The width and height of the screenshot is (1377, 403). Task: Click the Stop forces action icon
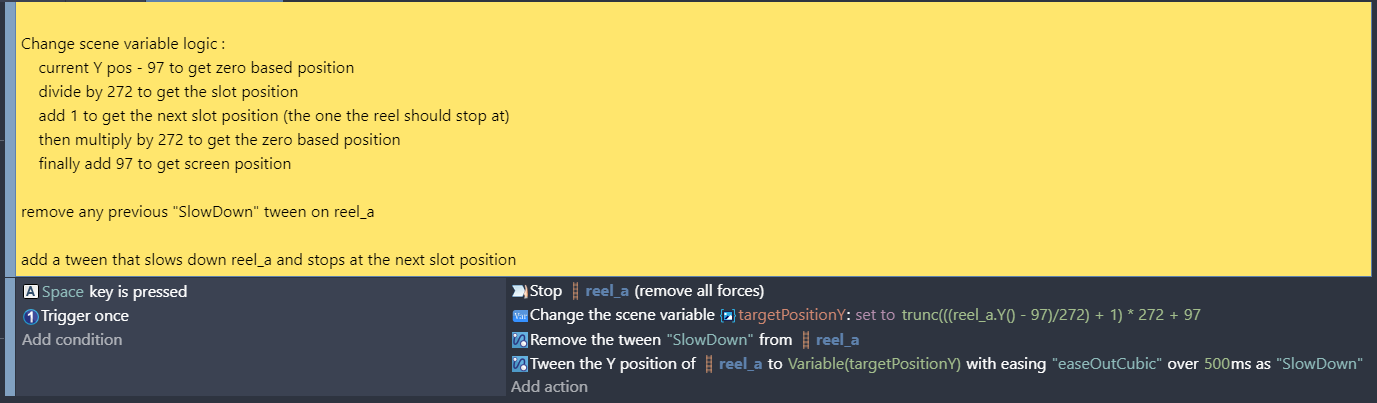pos(519,291)
